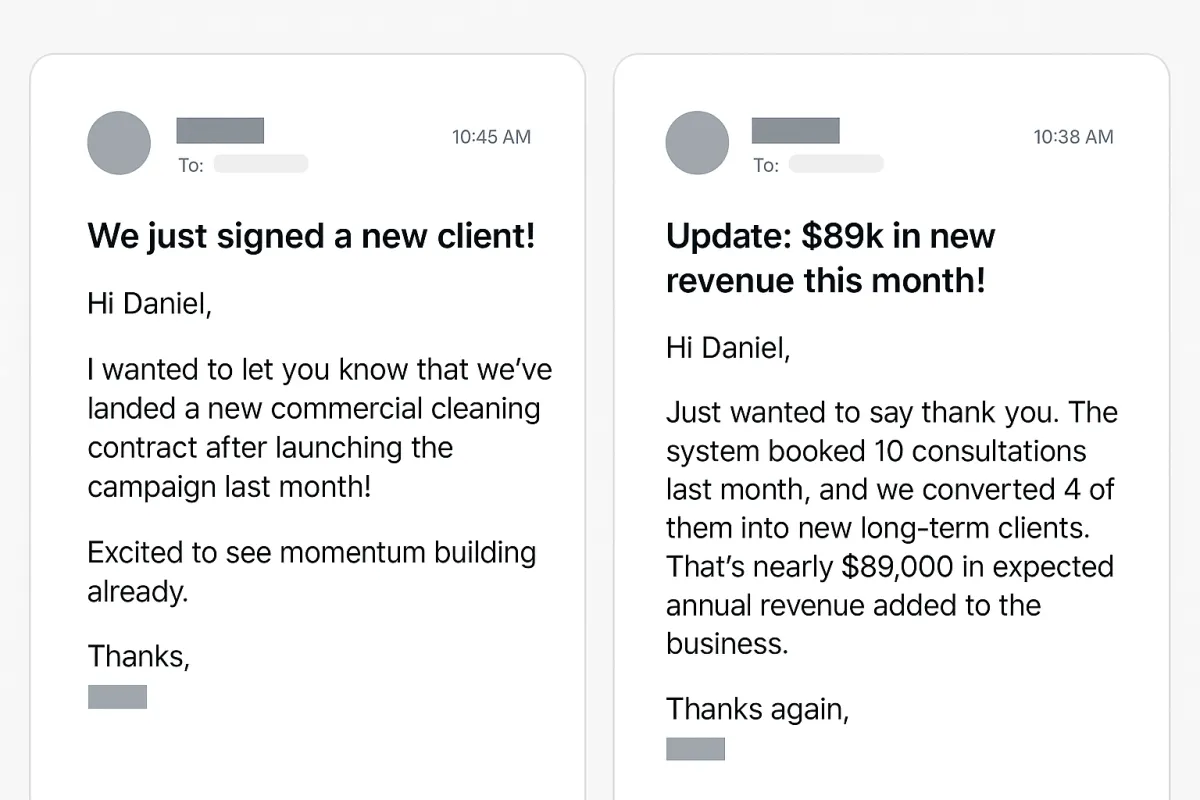
Task: Click the 'Hi Daniel,' greeting in left email
Action: (x=150, y=305)
